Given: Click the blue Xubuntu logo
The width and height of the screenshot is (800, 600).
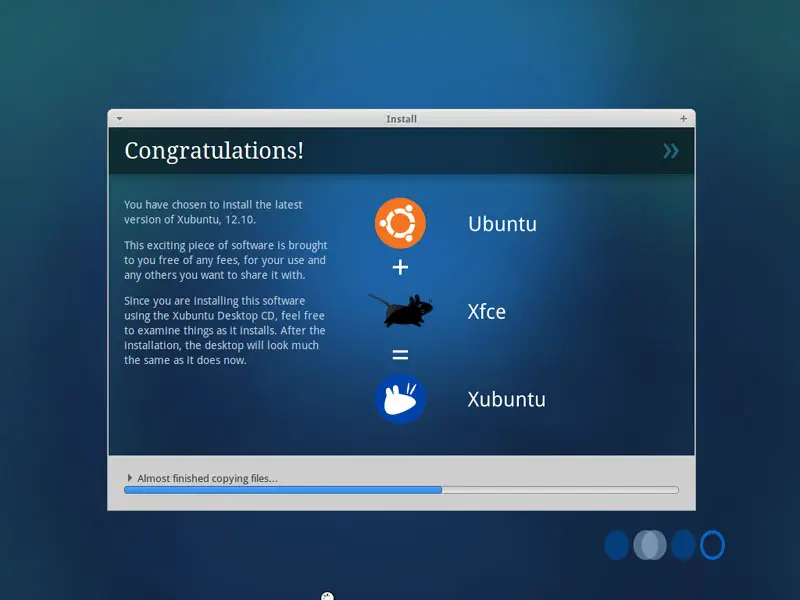Looking at the screenshot, I should tap(401, 398).
